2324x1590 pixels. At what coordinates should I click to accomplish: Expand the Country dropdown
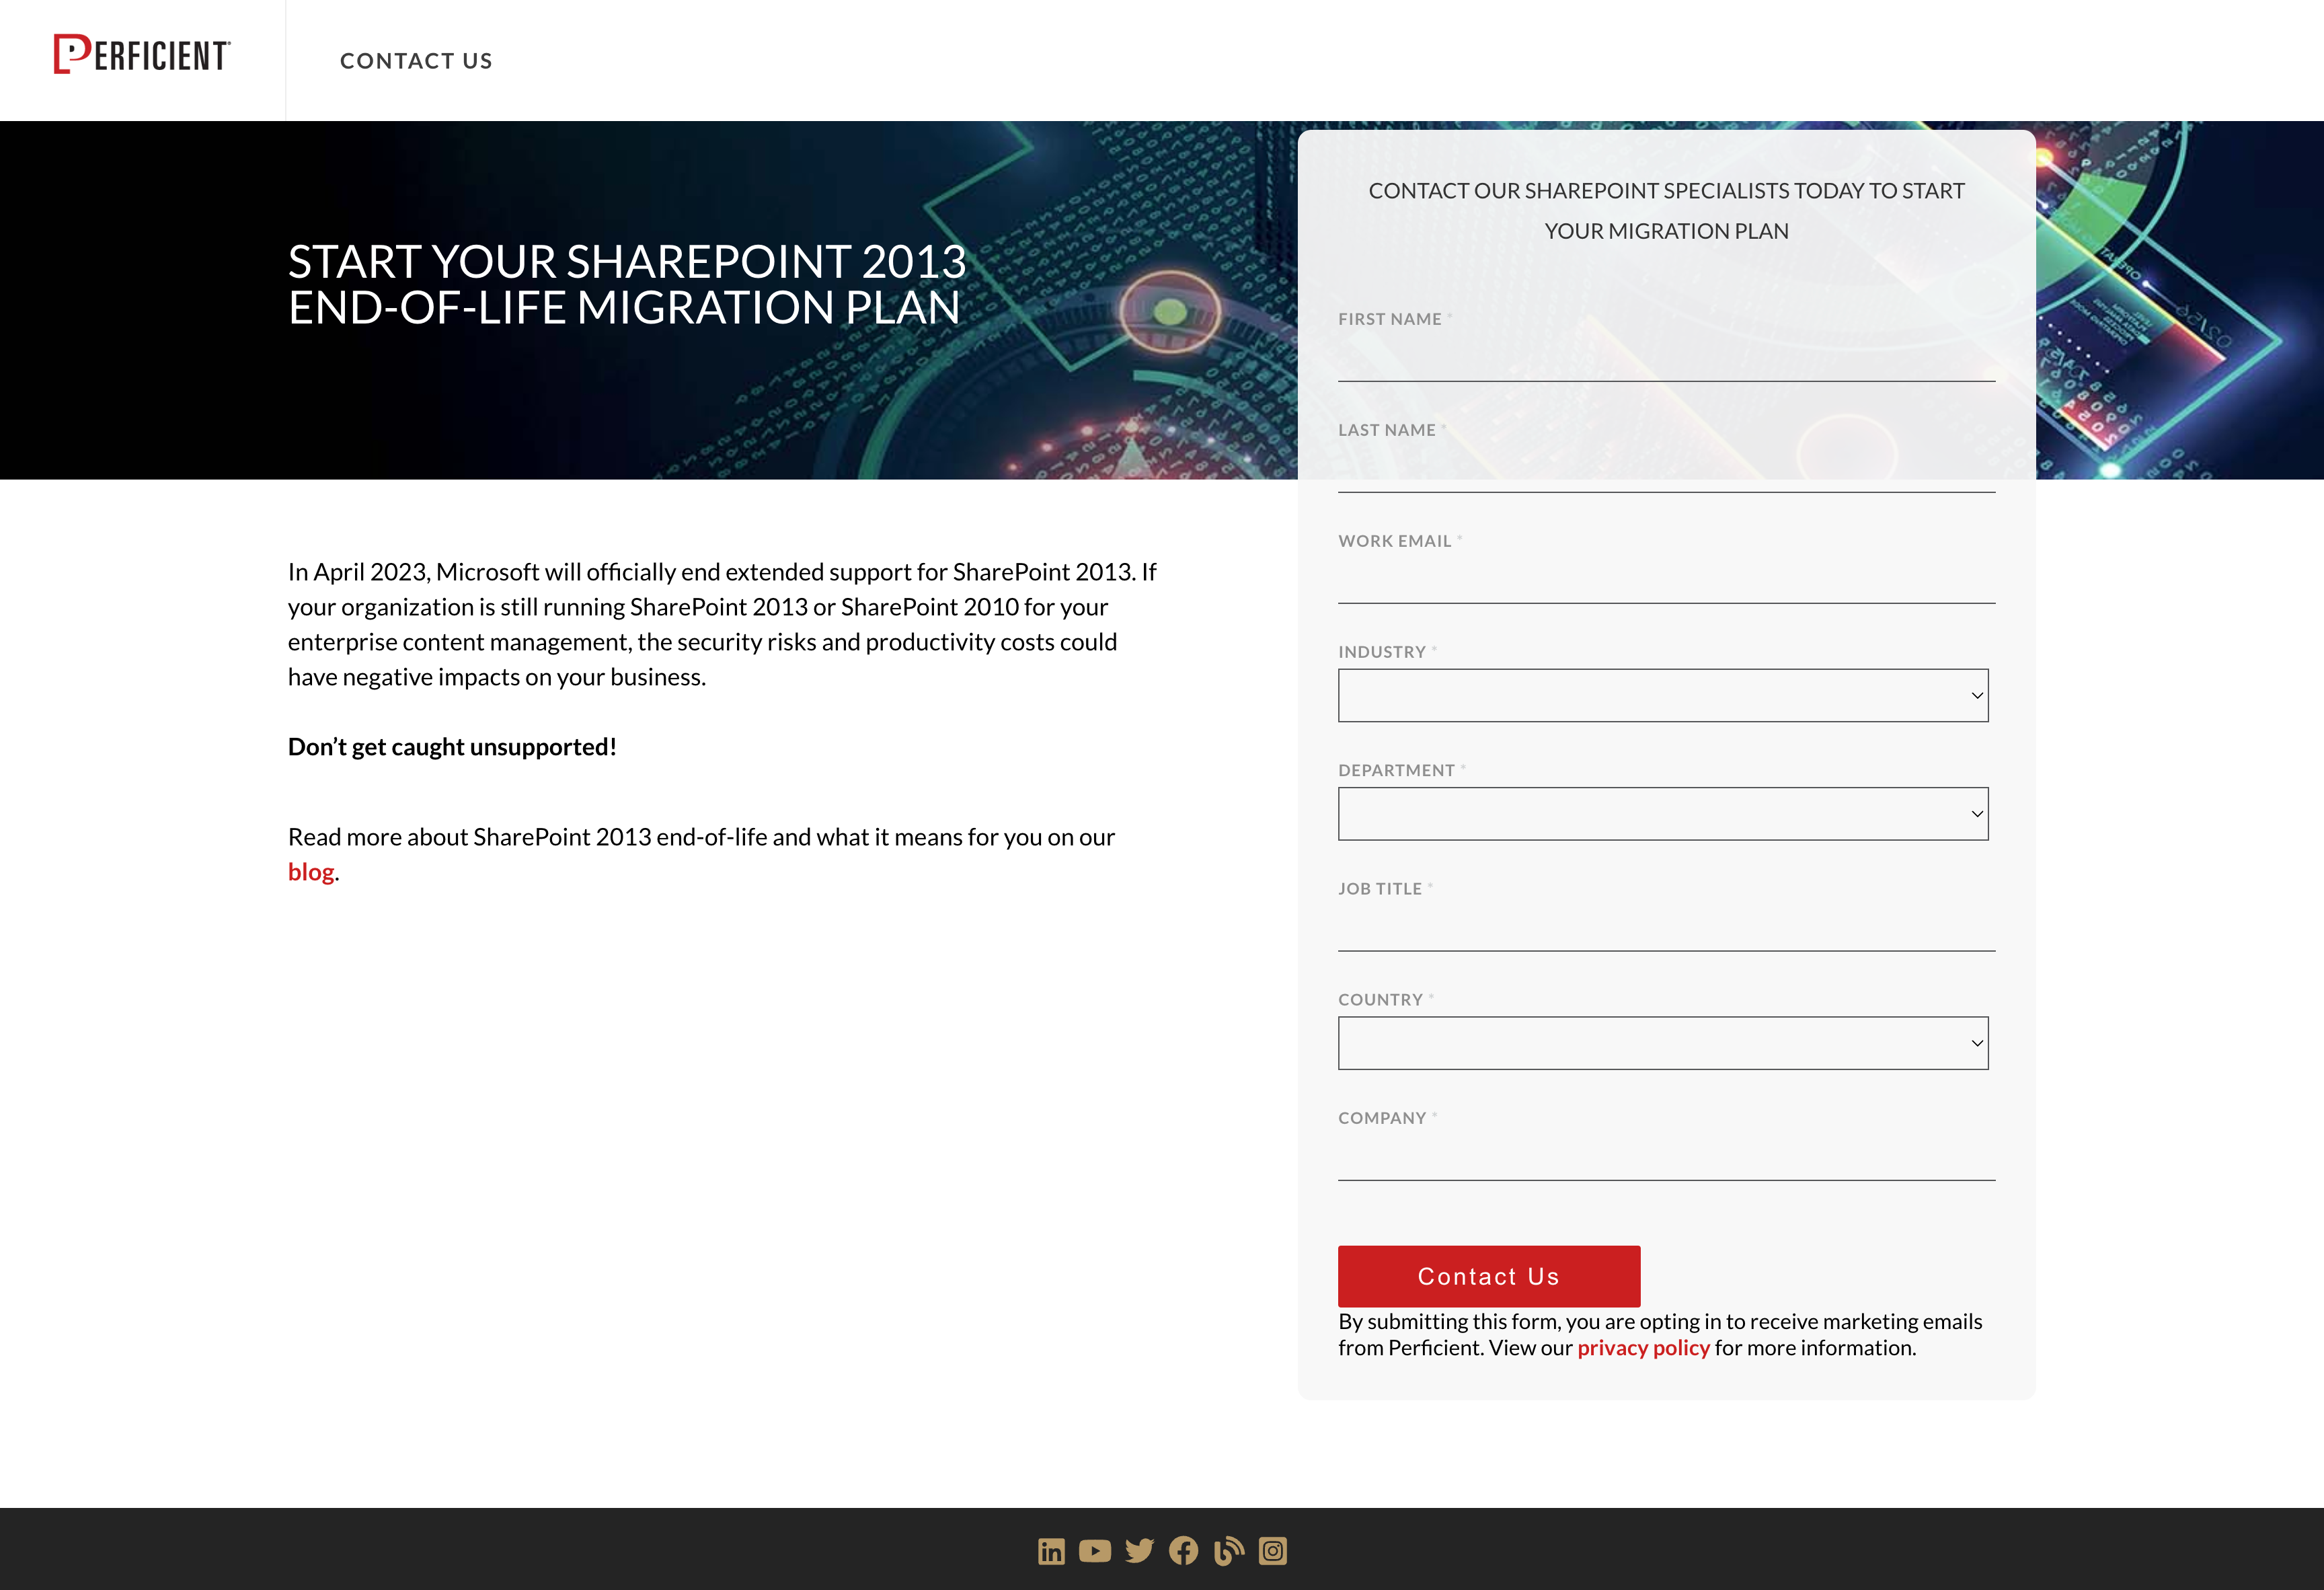pyautogui.click(x=1663, y=1043)
